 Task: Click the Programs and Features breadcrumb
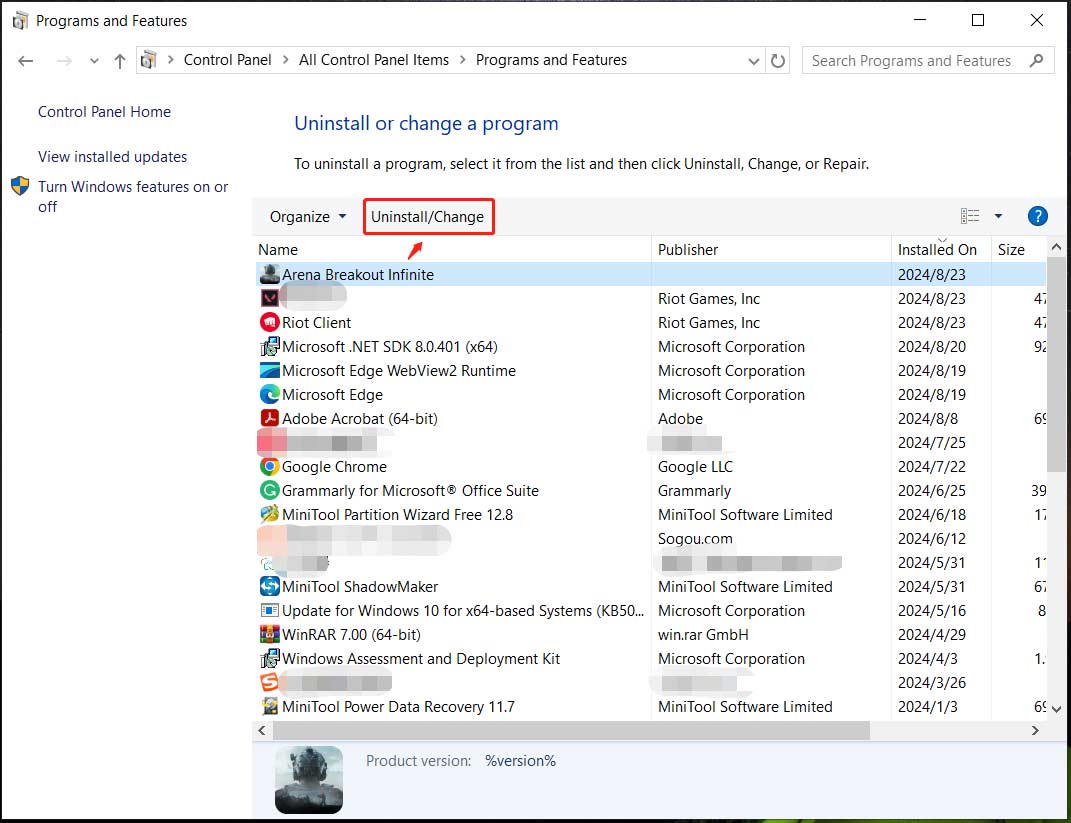[551, 60]
